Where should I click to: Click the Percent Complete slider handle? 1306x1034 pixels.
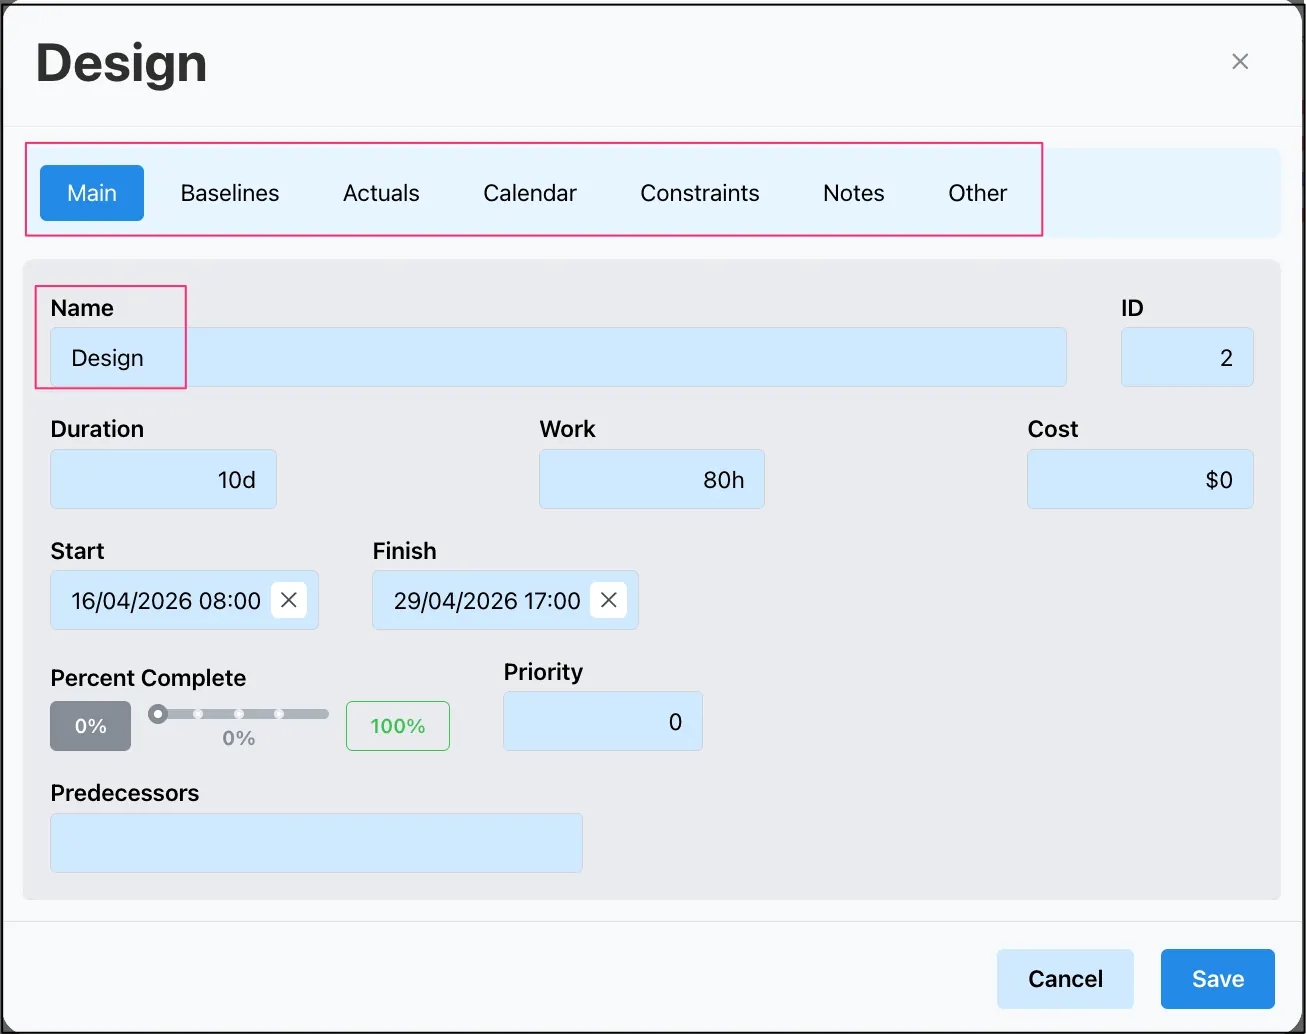point(158,714)
